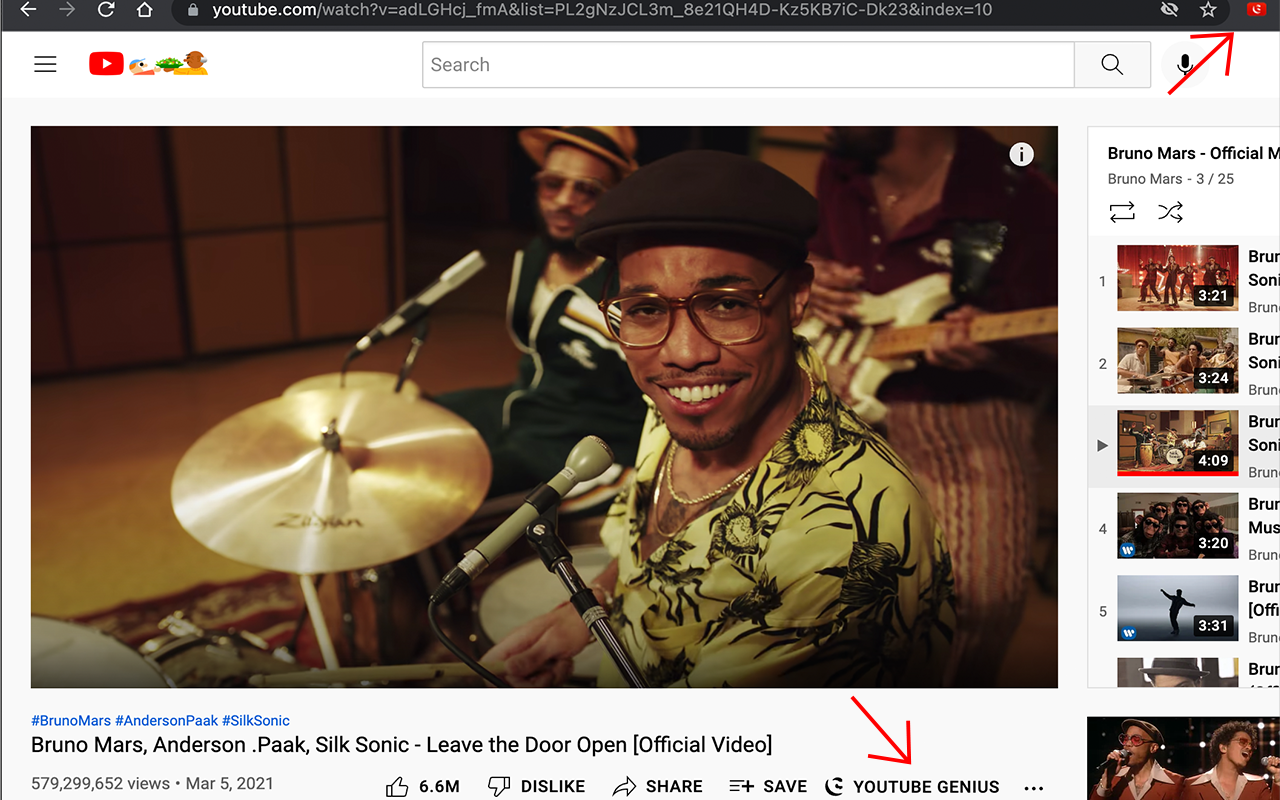Focus the YouTube Search field
This screenshot has height=800, width=1280.
[748, 65]
